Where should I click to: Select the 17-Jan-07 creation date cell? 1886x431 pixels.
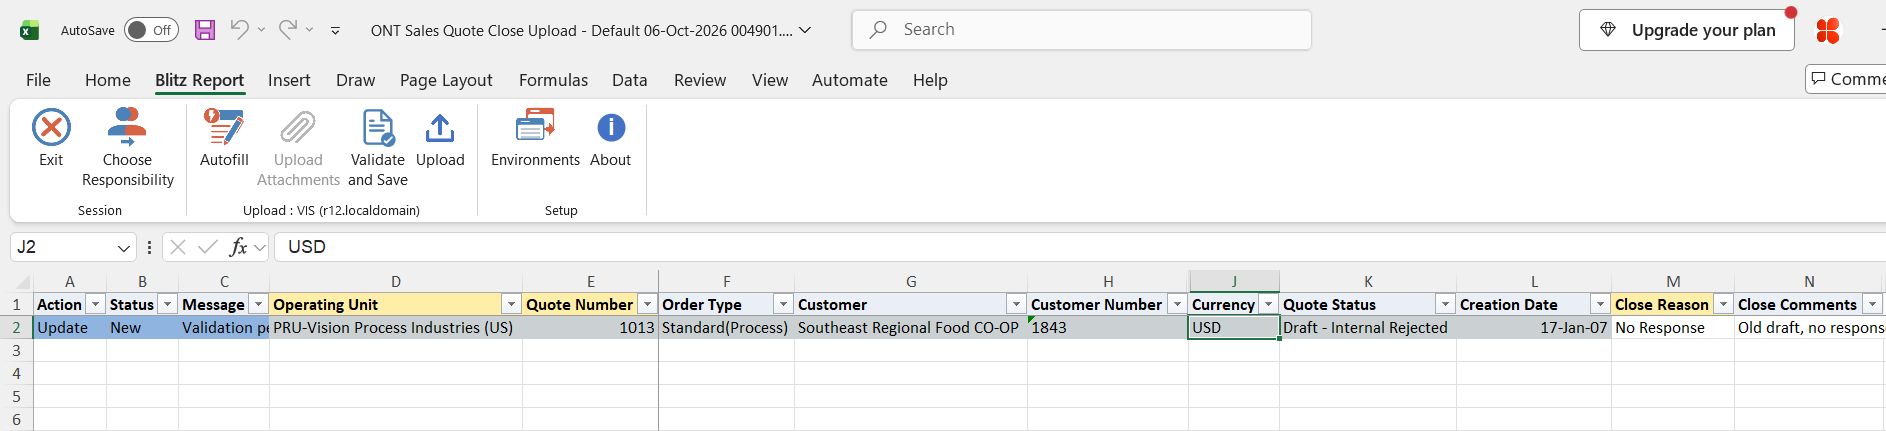tap(1533, 327)
